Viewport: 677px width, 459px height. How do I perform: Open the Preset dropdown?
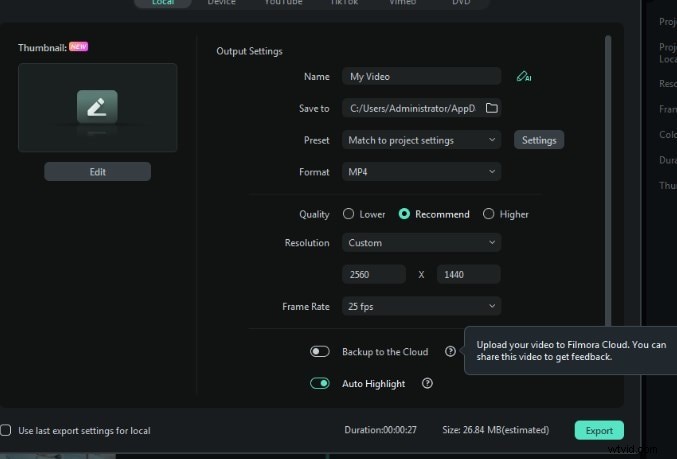[x=421, y=140]
